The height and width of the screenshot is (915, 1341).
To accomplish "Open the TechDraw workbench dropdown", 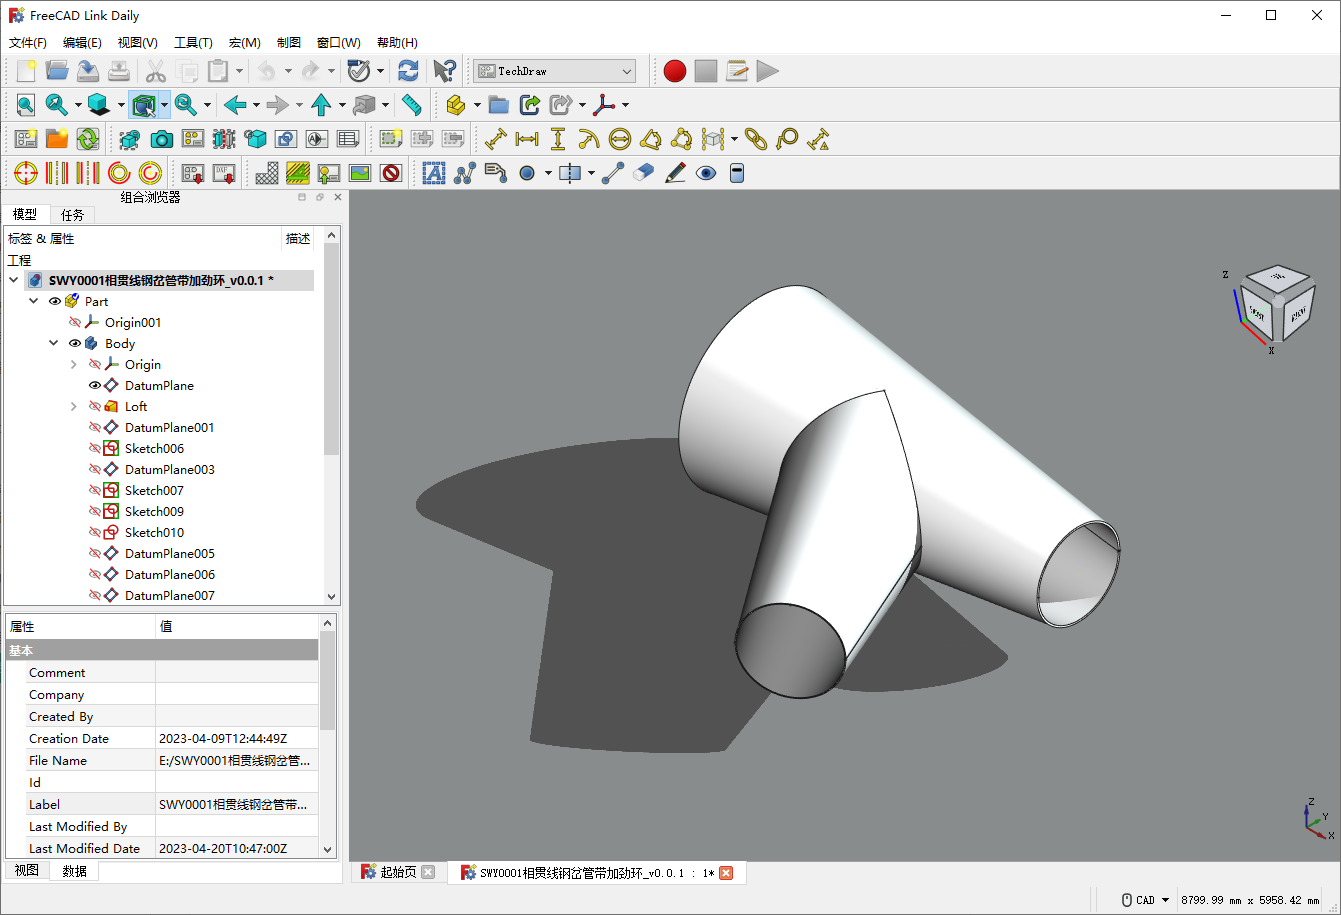I will pyautogui.click(x=555, y=71).
